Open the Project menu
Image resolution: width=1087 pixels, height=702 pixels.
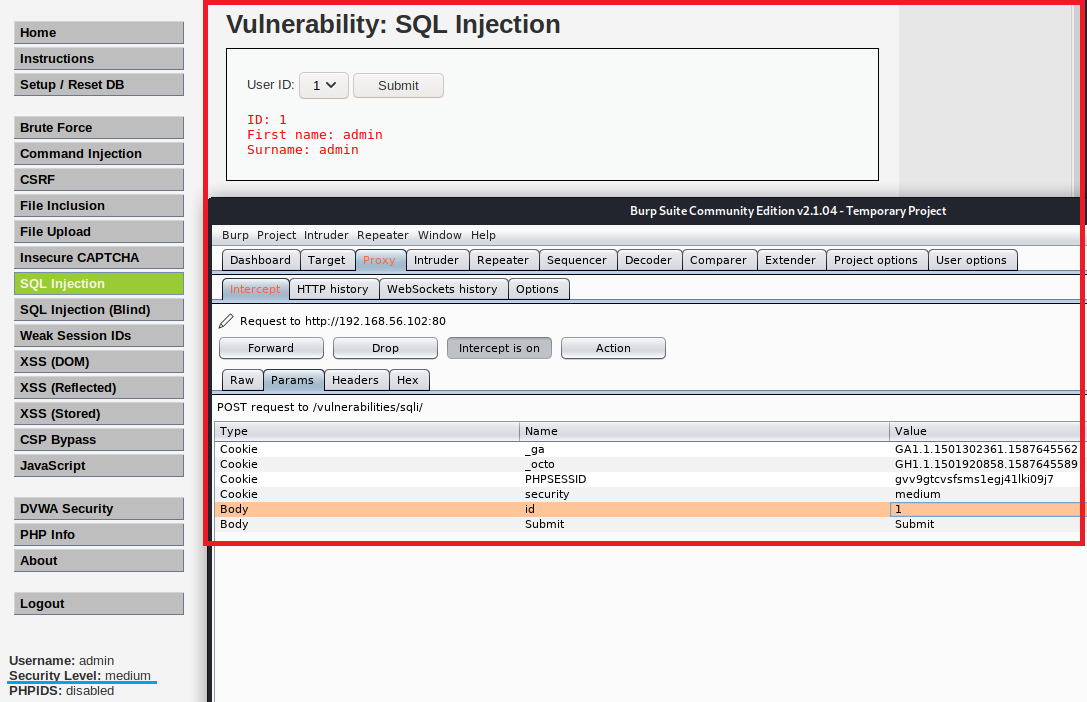277,235
